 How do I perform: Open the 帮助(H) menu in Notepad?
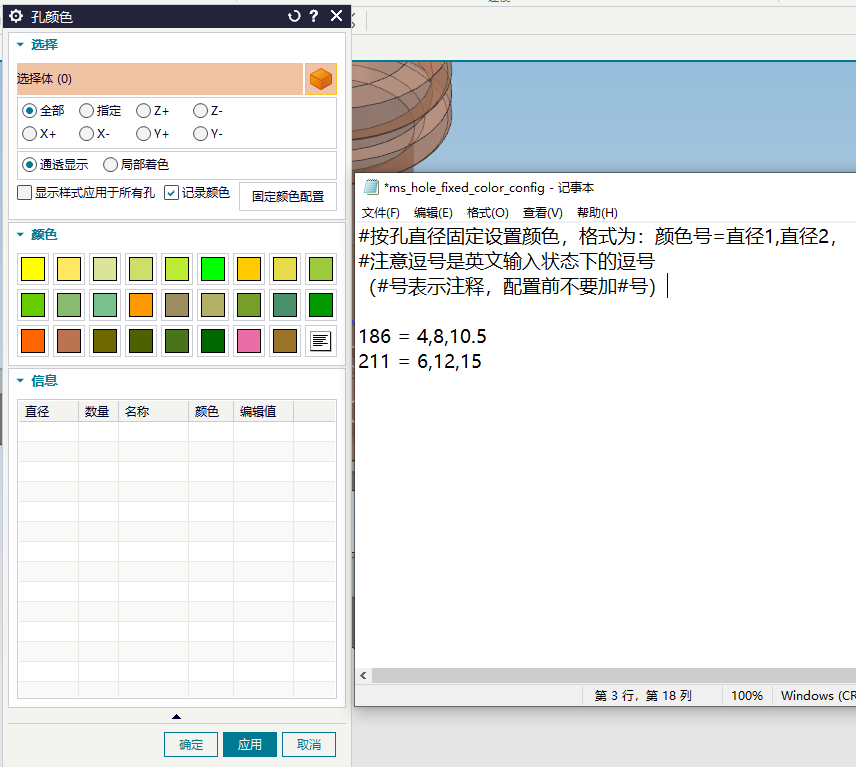[x=597, y=213]
